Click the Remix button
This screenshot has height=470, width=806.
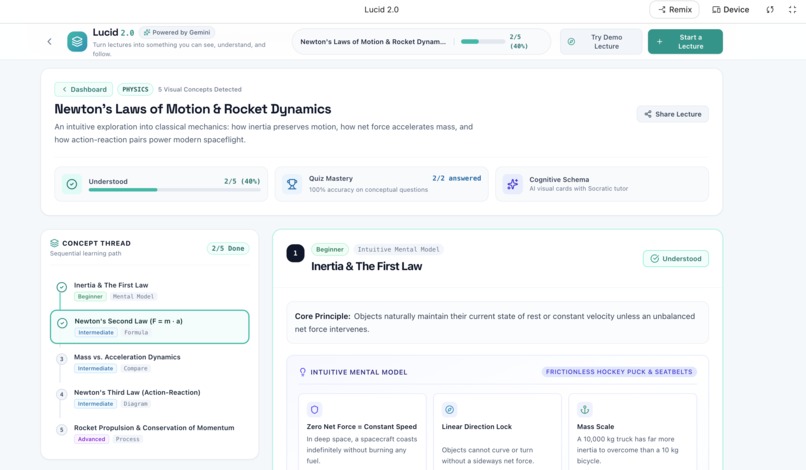[x=674, y=9]
